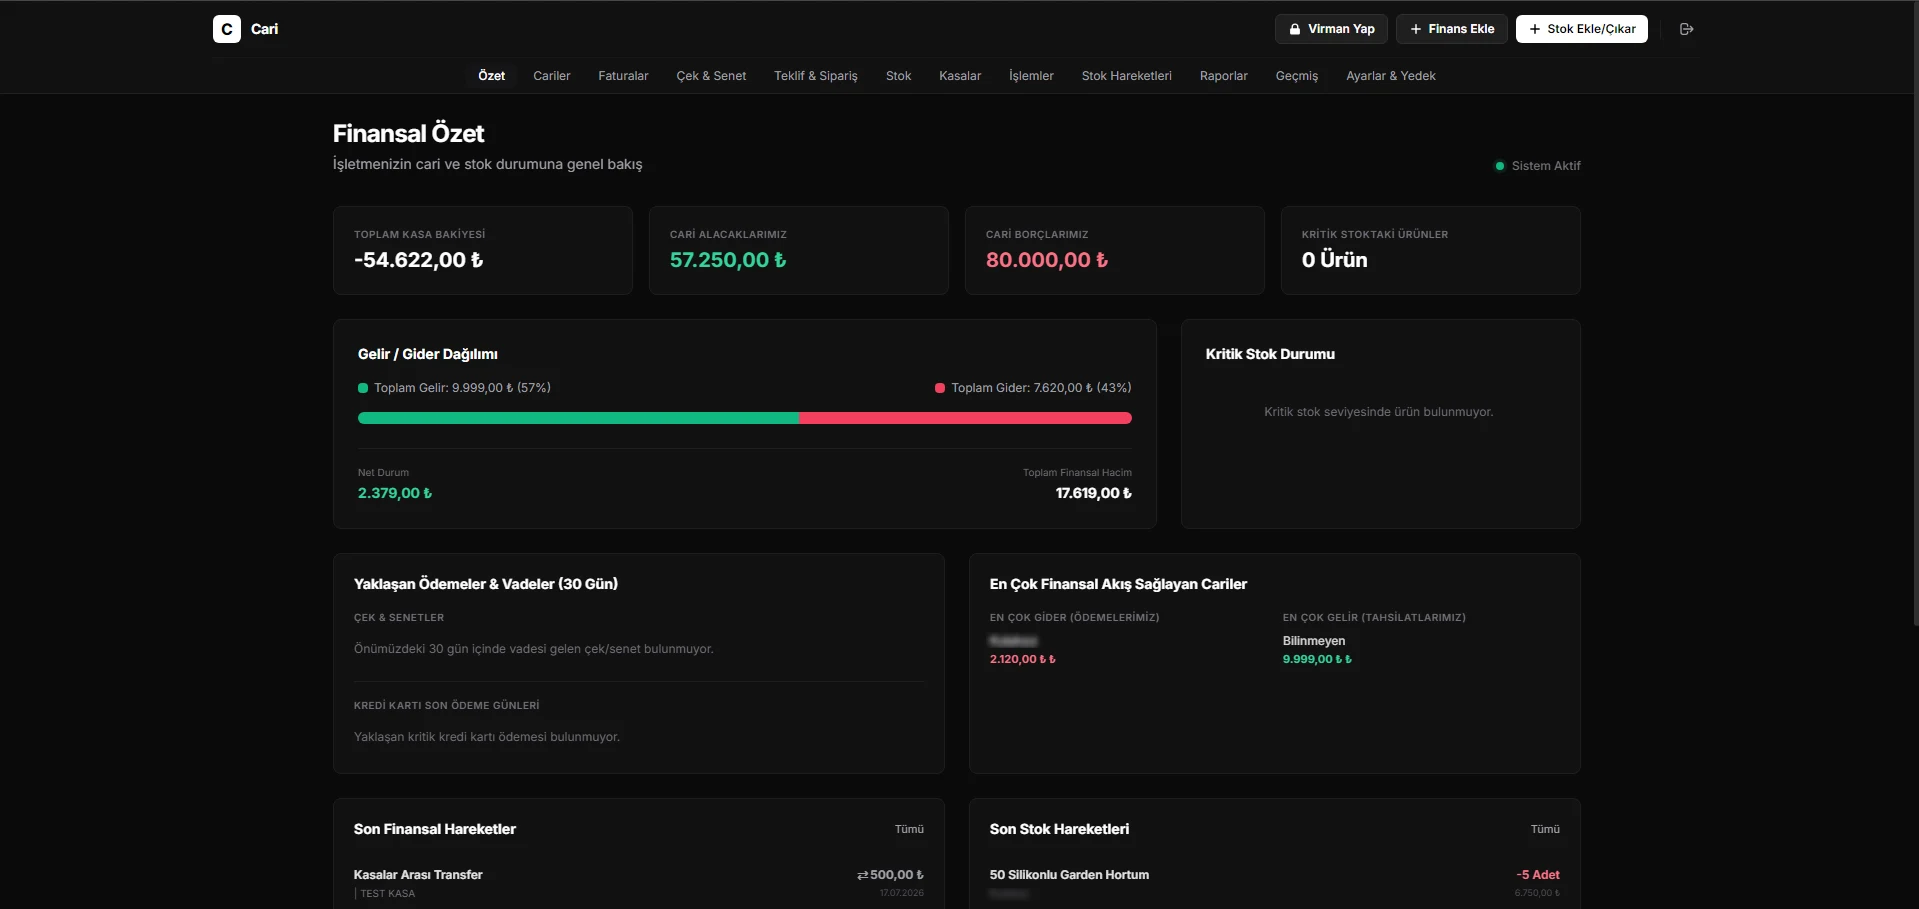Open Tümü link in Son Stok Hareketleri

coord(1545,829)
